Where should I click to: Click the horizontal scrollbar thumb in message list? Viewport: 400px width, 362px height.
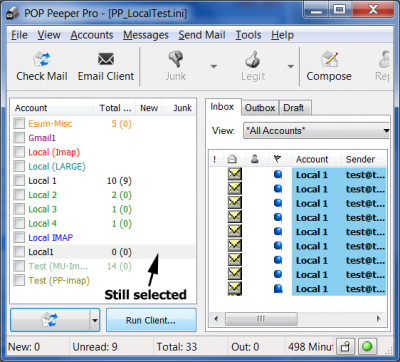pos(261,319)
